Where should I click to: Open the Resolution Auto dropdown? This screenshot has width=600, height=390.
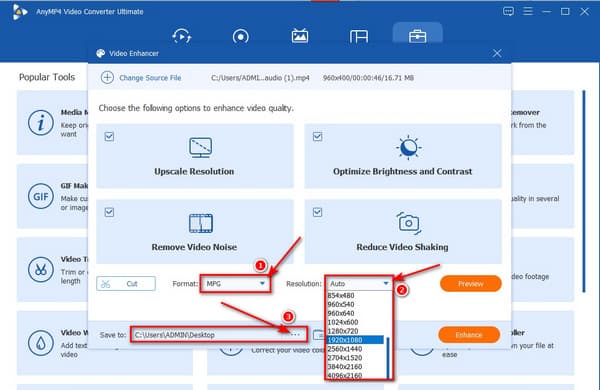[x=359, y=284]
